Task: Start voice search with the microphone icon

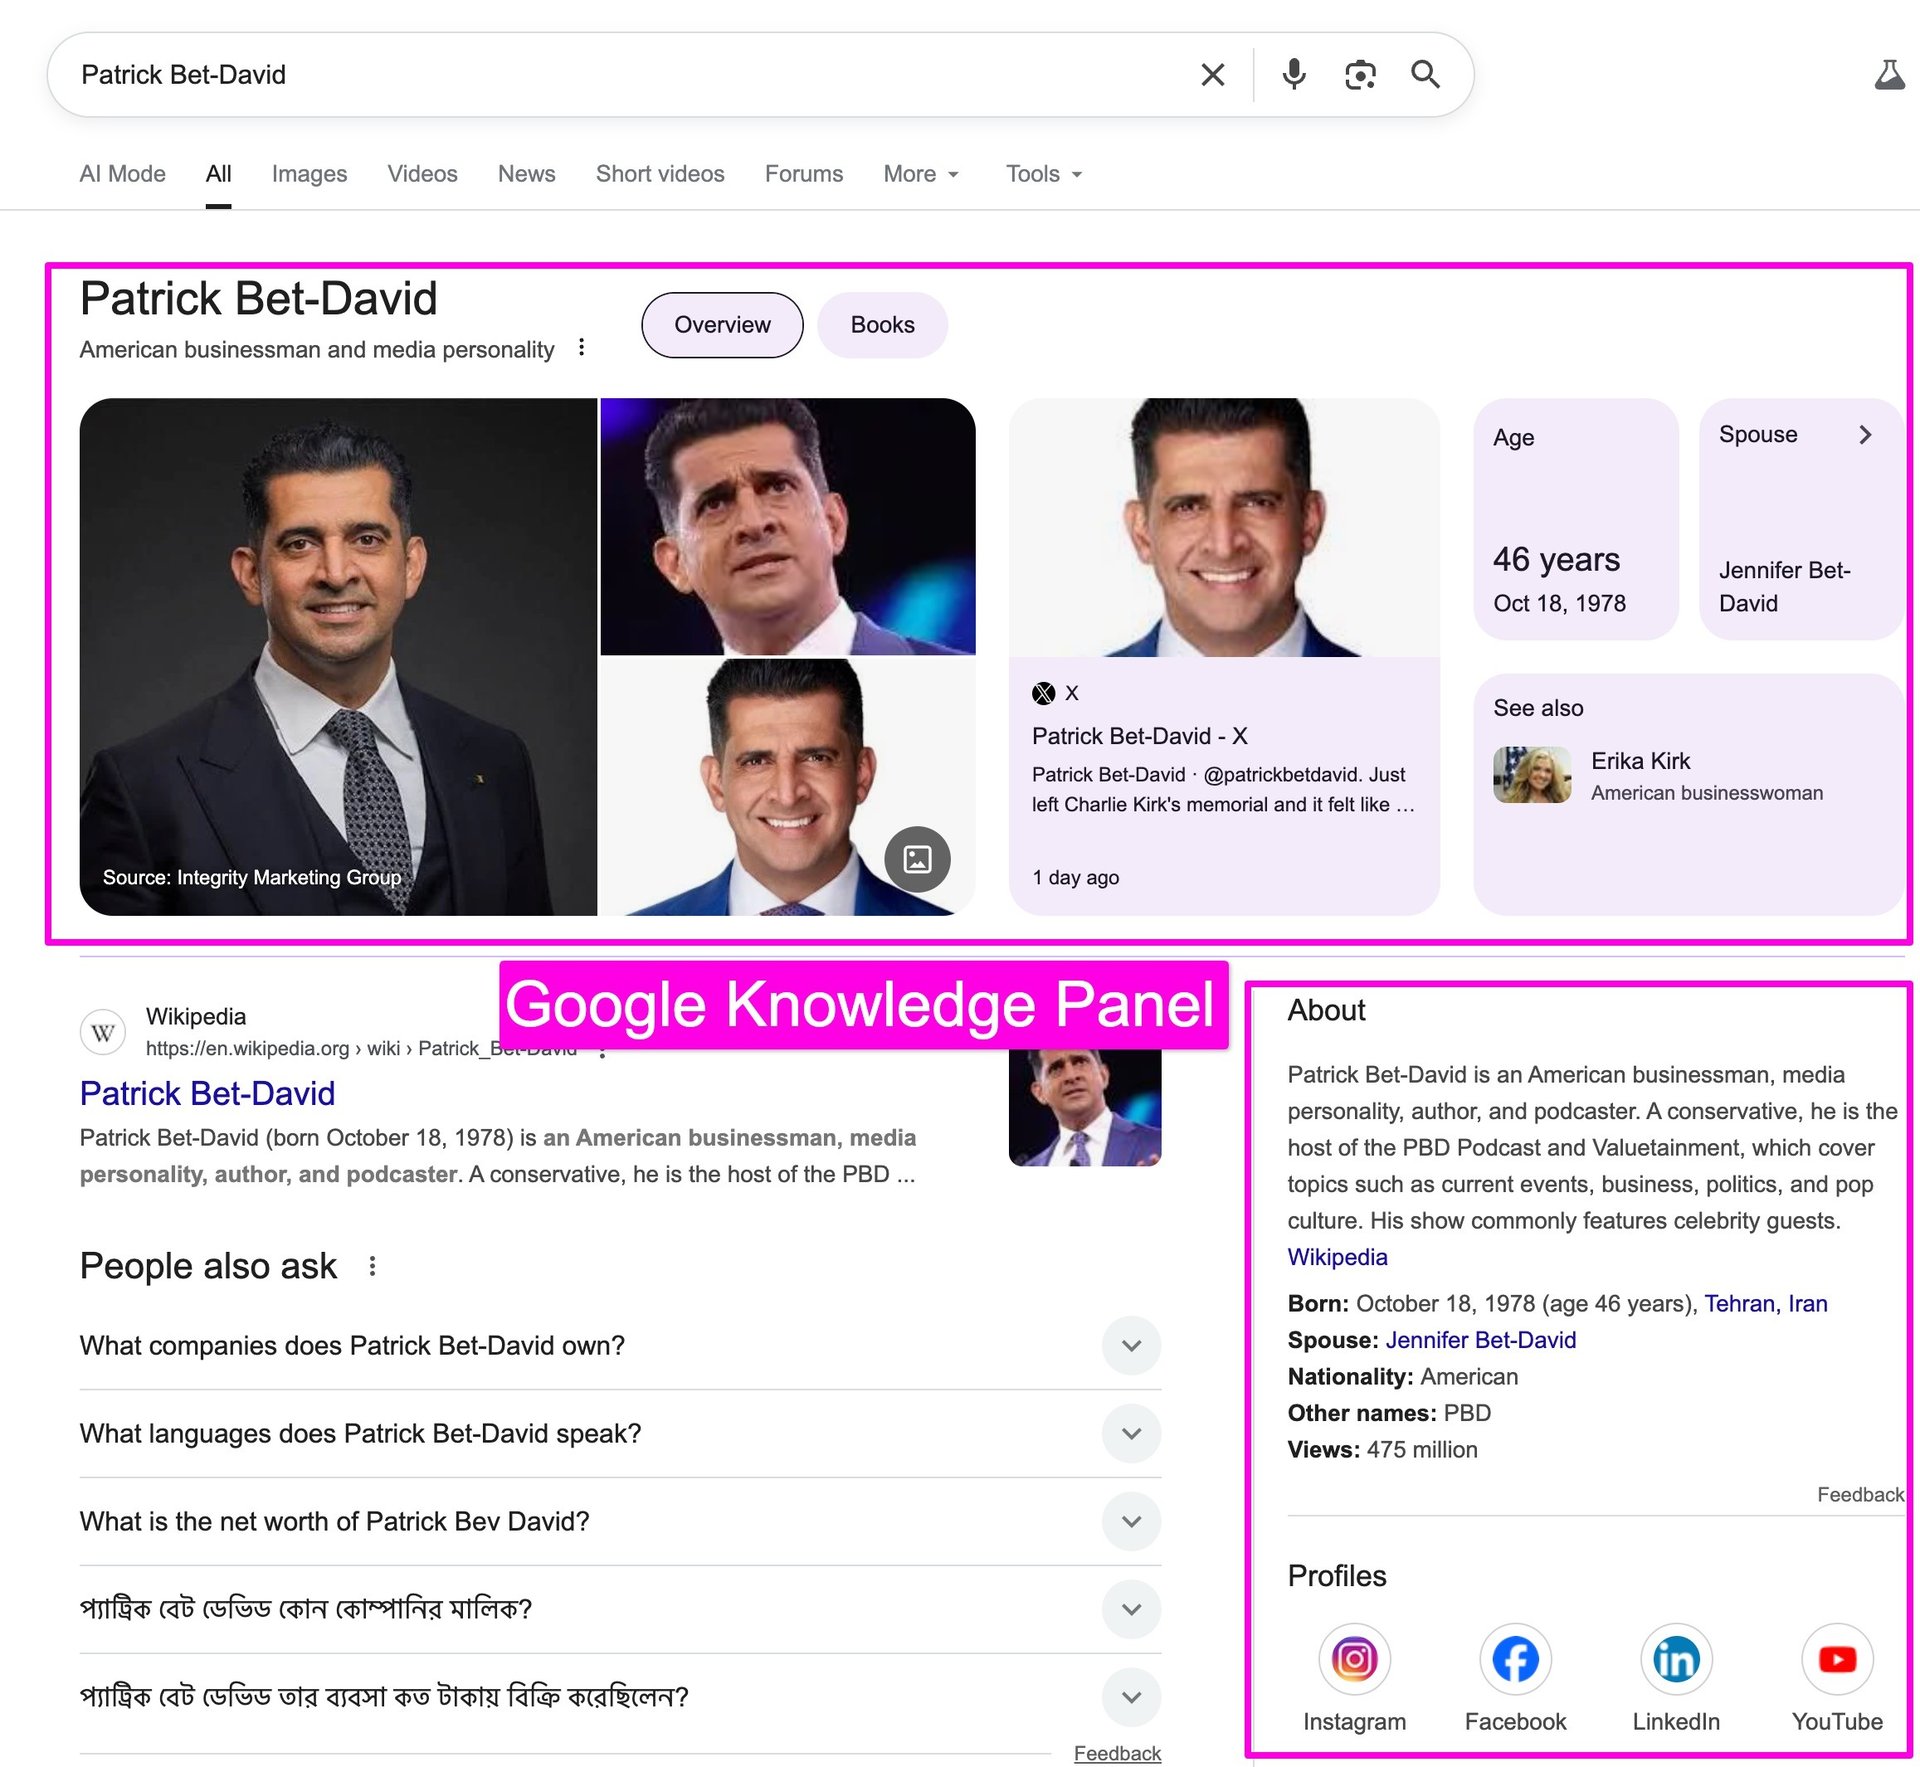Action: [1293, 75]
